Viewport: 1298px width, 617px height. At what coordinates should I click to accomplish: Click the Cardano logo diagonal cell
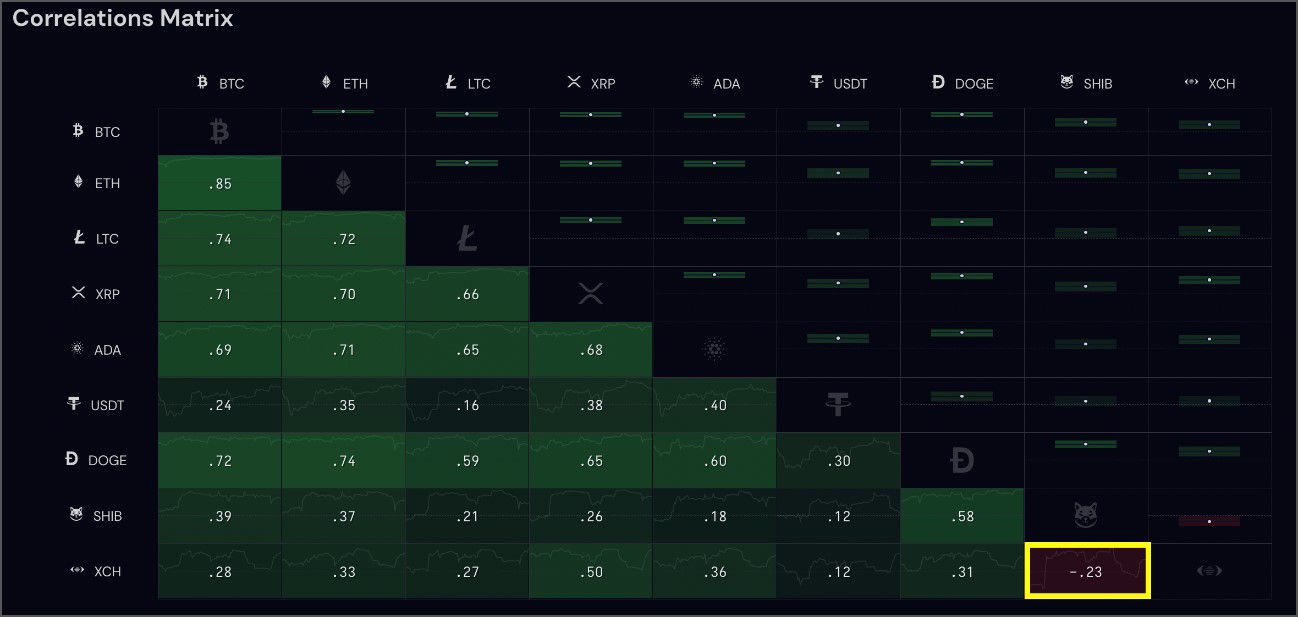point(714,350)
